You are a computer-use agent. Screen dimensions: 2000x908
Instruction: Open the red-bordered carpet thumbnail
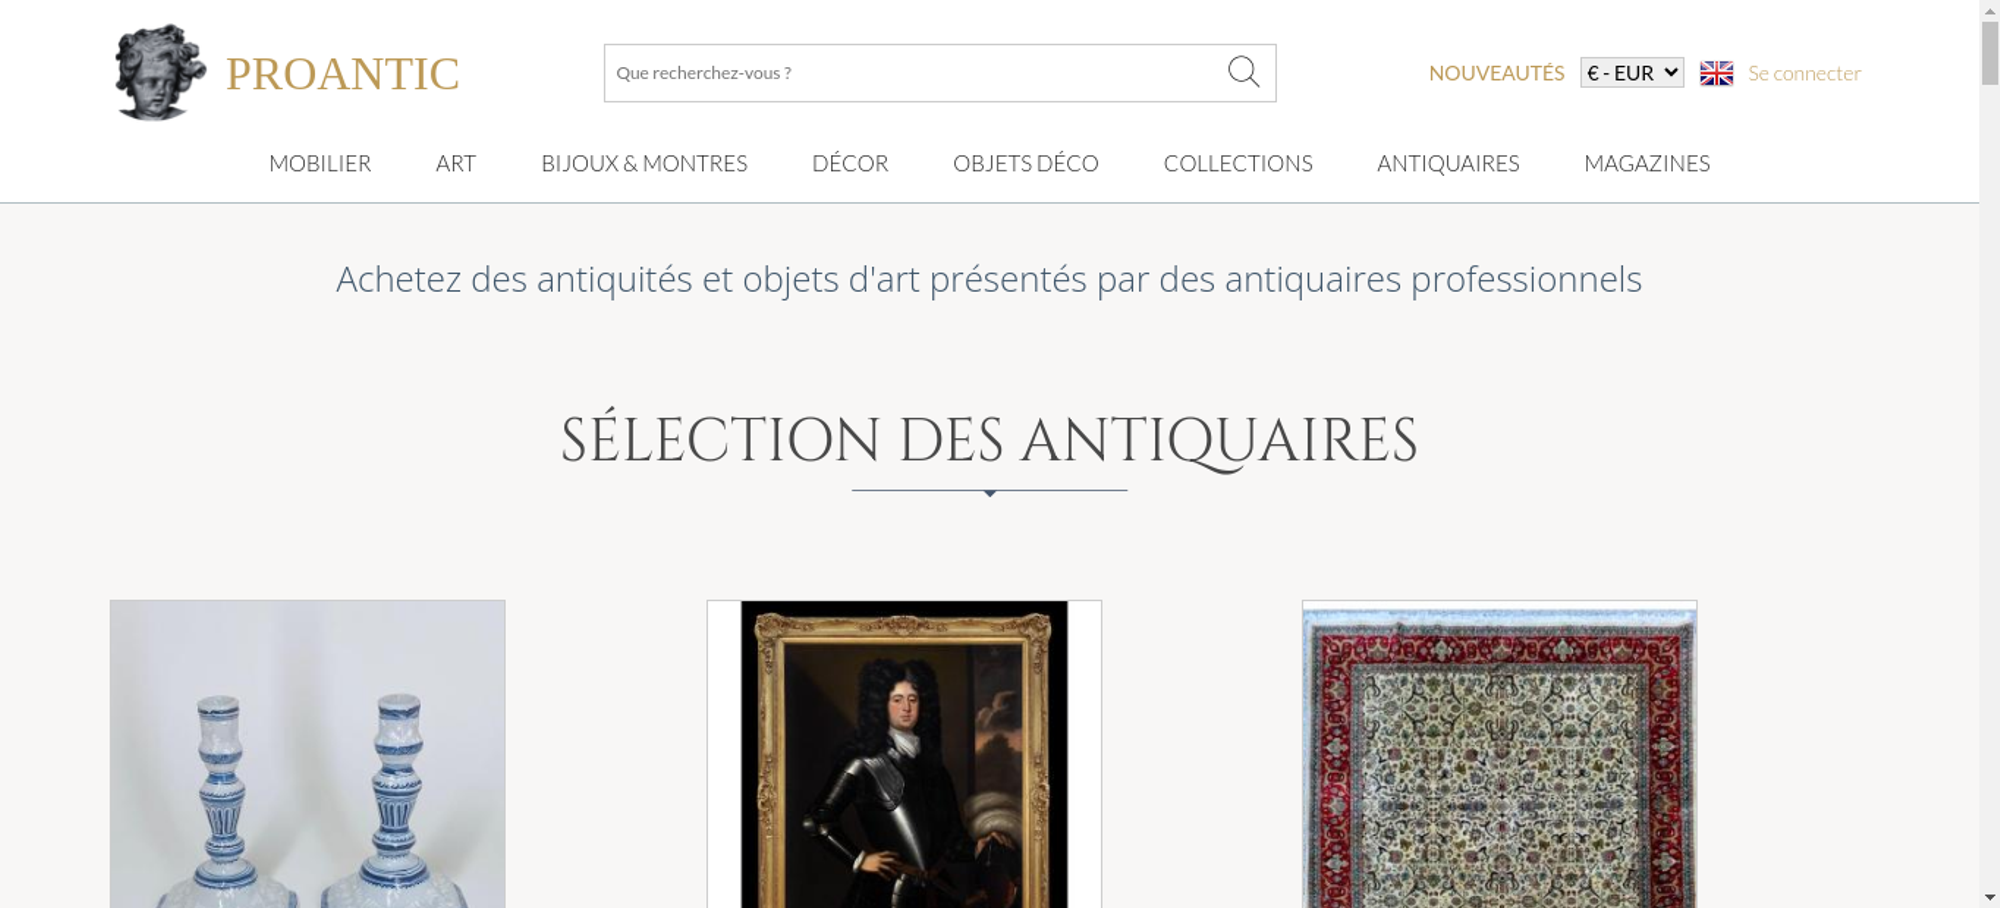click(1499, 754)
